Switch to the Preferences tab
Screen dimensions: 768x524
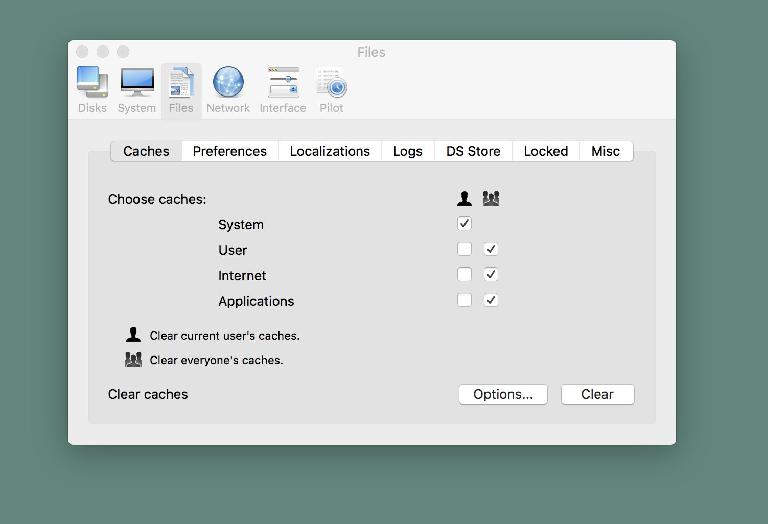click(x=230, y=151)
